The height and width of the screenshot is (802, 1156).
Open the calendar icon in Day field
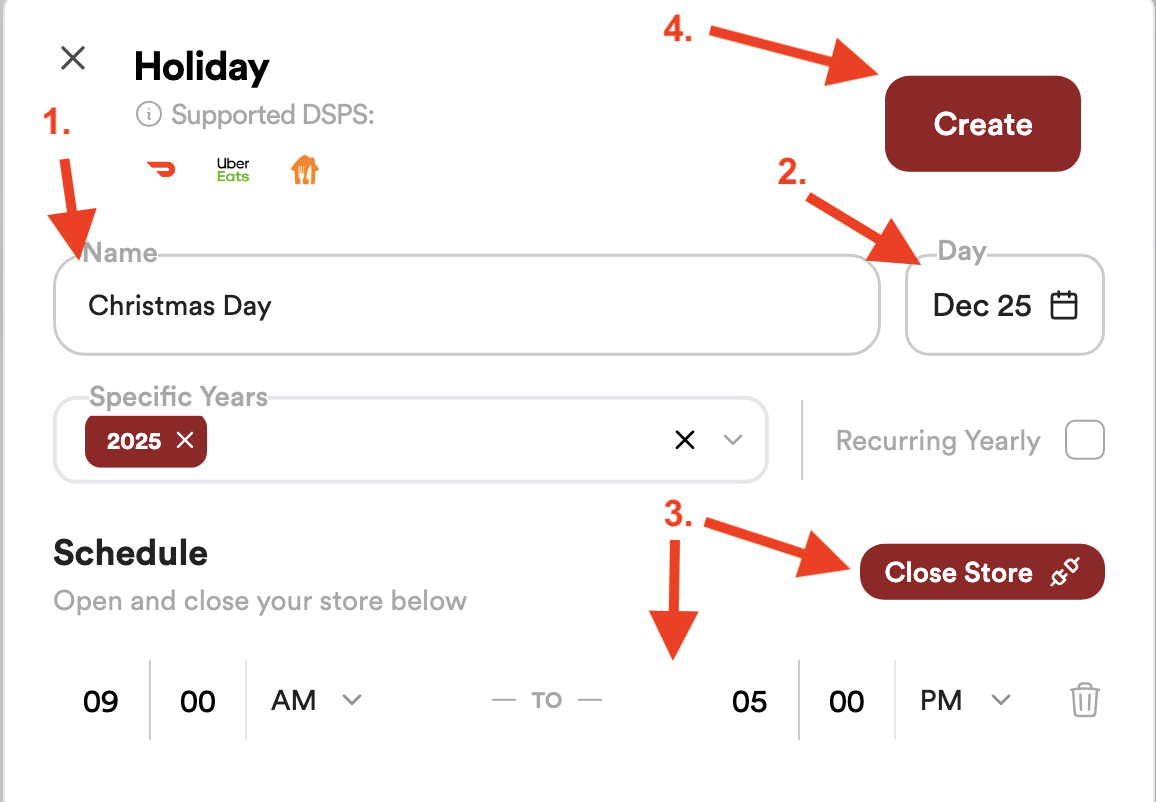(x=1064, y=305)
